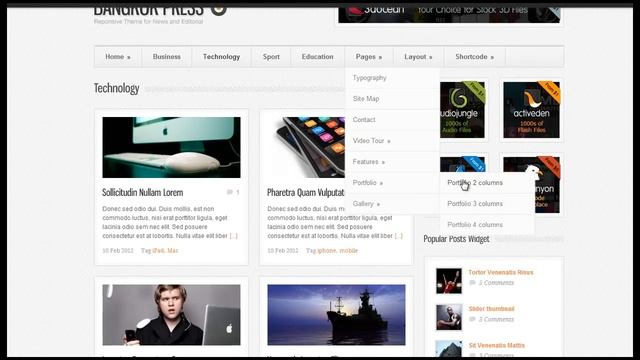This screenshot has height=360, width=640.
Task: Click the 5 Comments link under Tortor
Action: tap(496, 283)
